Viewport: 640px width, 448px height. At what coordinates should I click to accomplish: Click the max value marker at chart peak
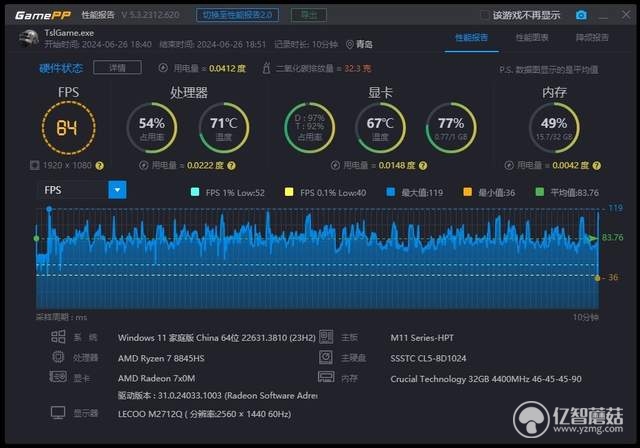coord(49,209)
